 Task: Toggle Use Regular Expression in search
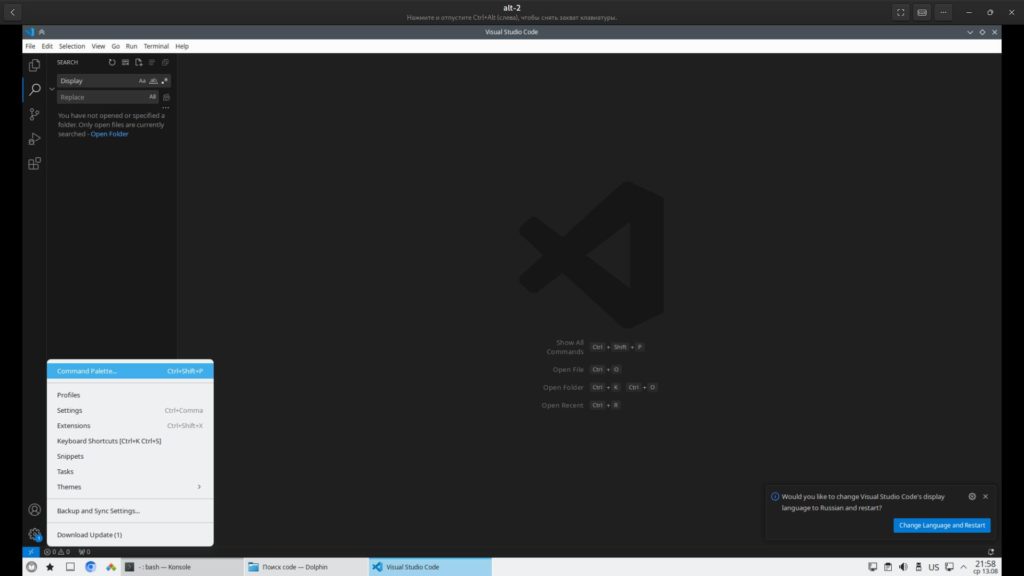click(x=165, y=81)
